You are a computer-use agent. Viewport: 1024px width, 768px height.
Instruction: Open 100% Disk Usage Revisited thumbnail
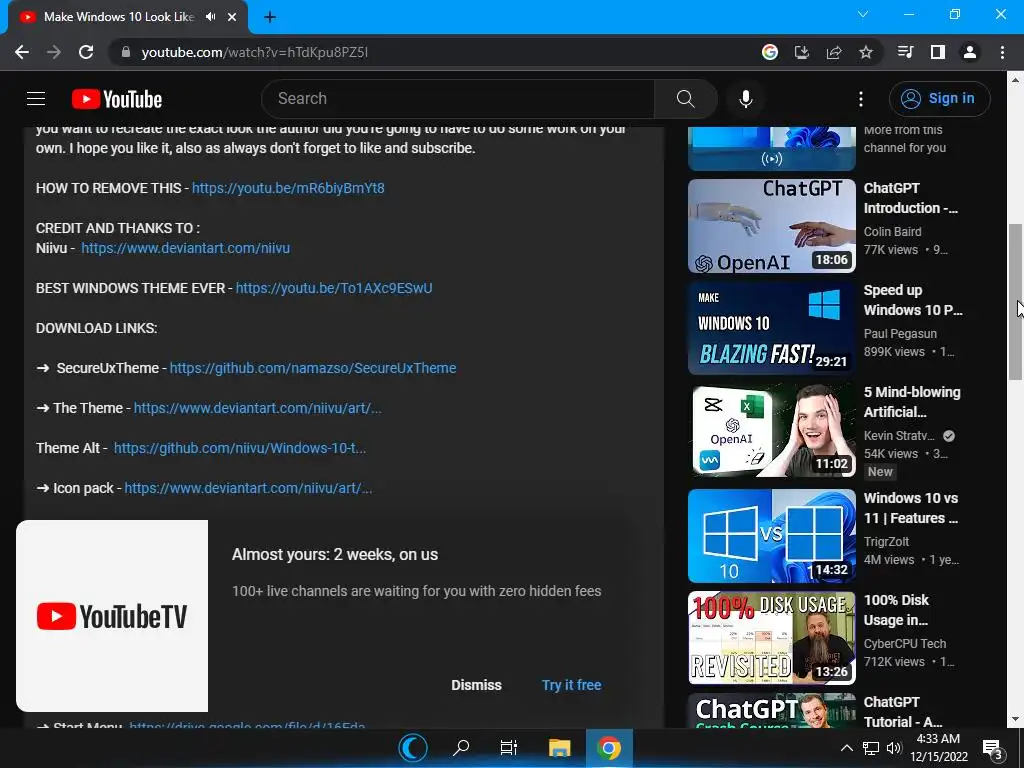click(771, 638)
